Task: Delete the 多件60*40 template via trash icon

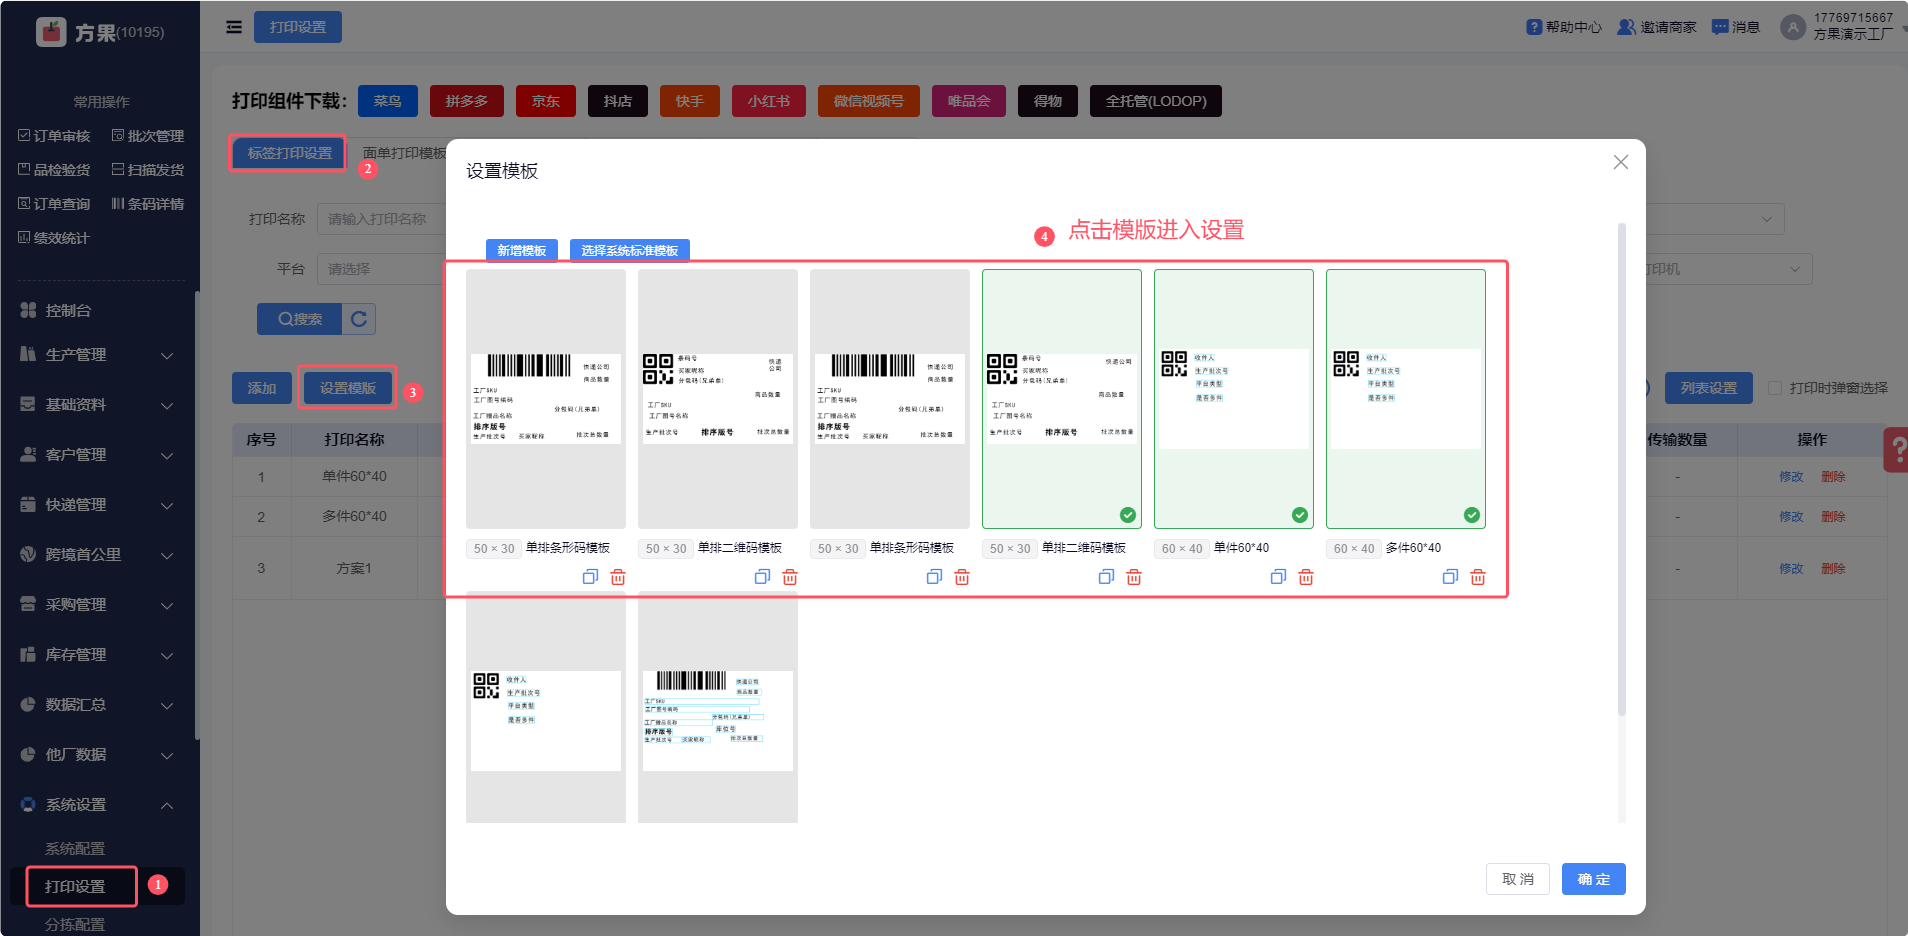Action: pyautogui.click(x=1478, y=577)
